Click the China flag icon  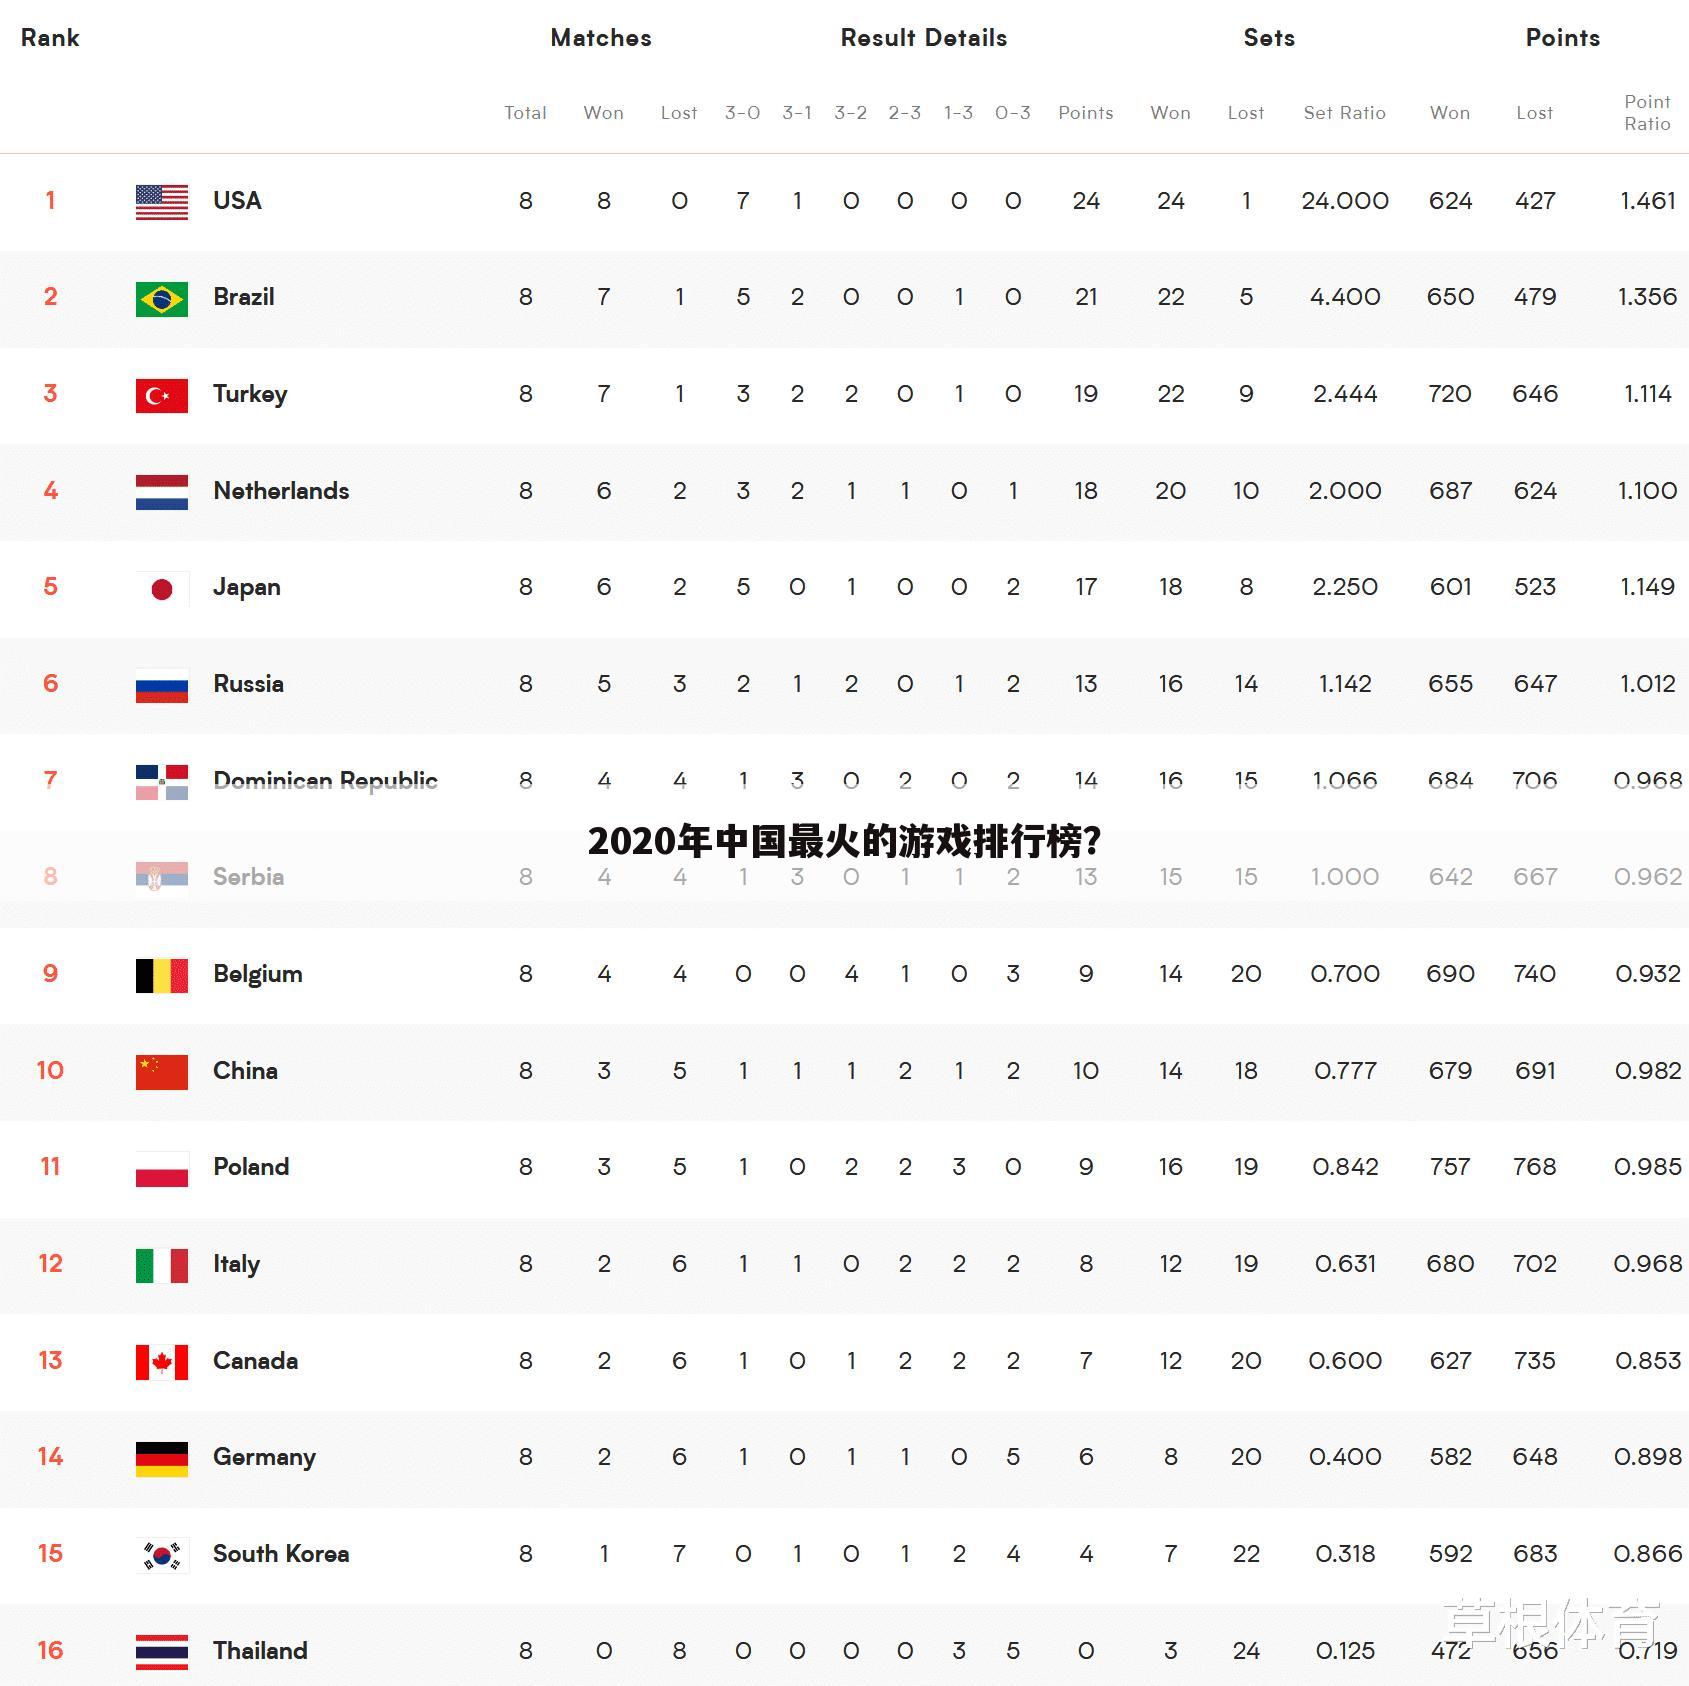tap(162, 1072)
